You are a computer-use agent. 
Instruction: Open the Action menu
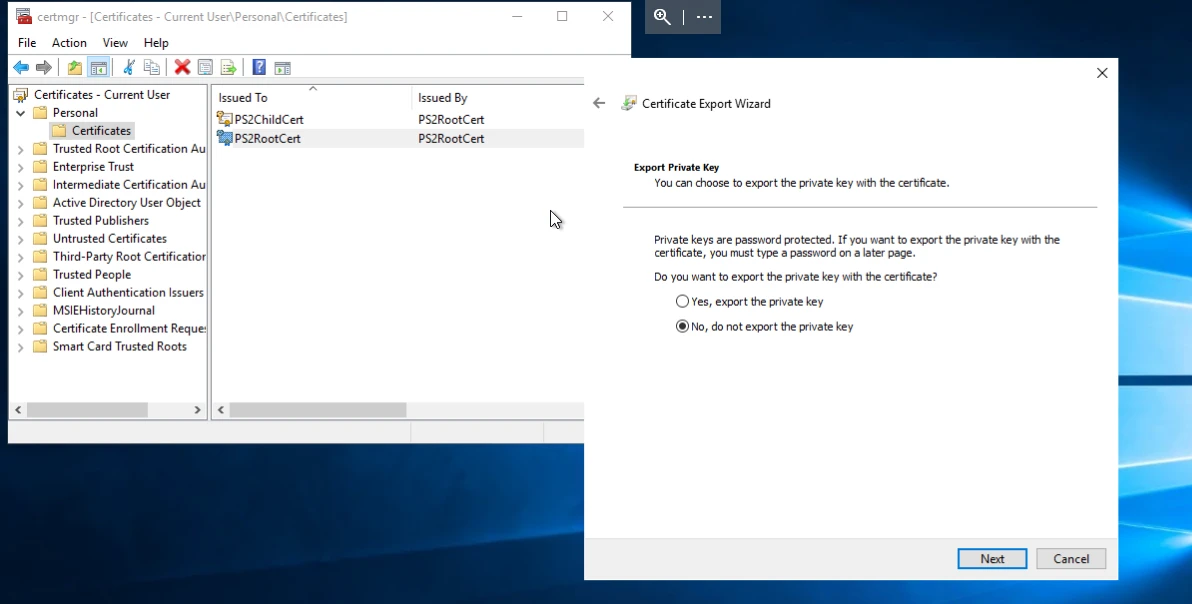coord(69,43)
